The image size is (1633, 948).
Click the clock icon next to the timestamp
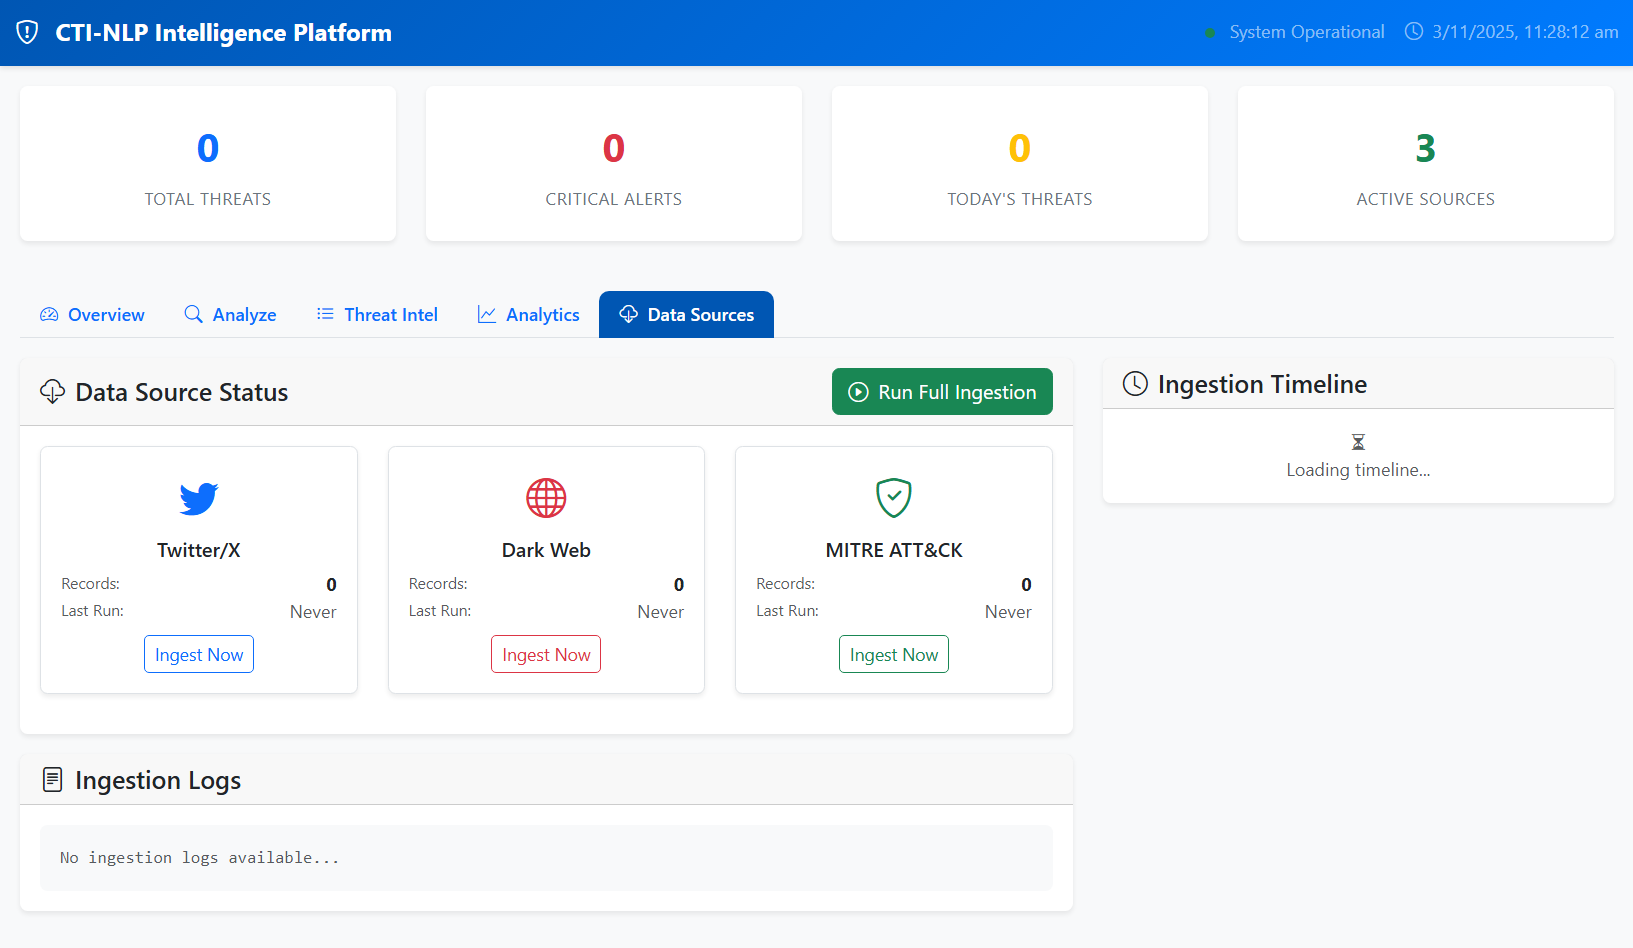(x=1413, y=31)
